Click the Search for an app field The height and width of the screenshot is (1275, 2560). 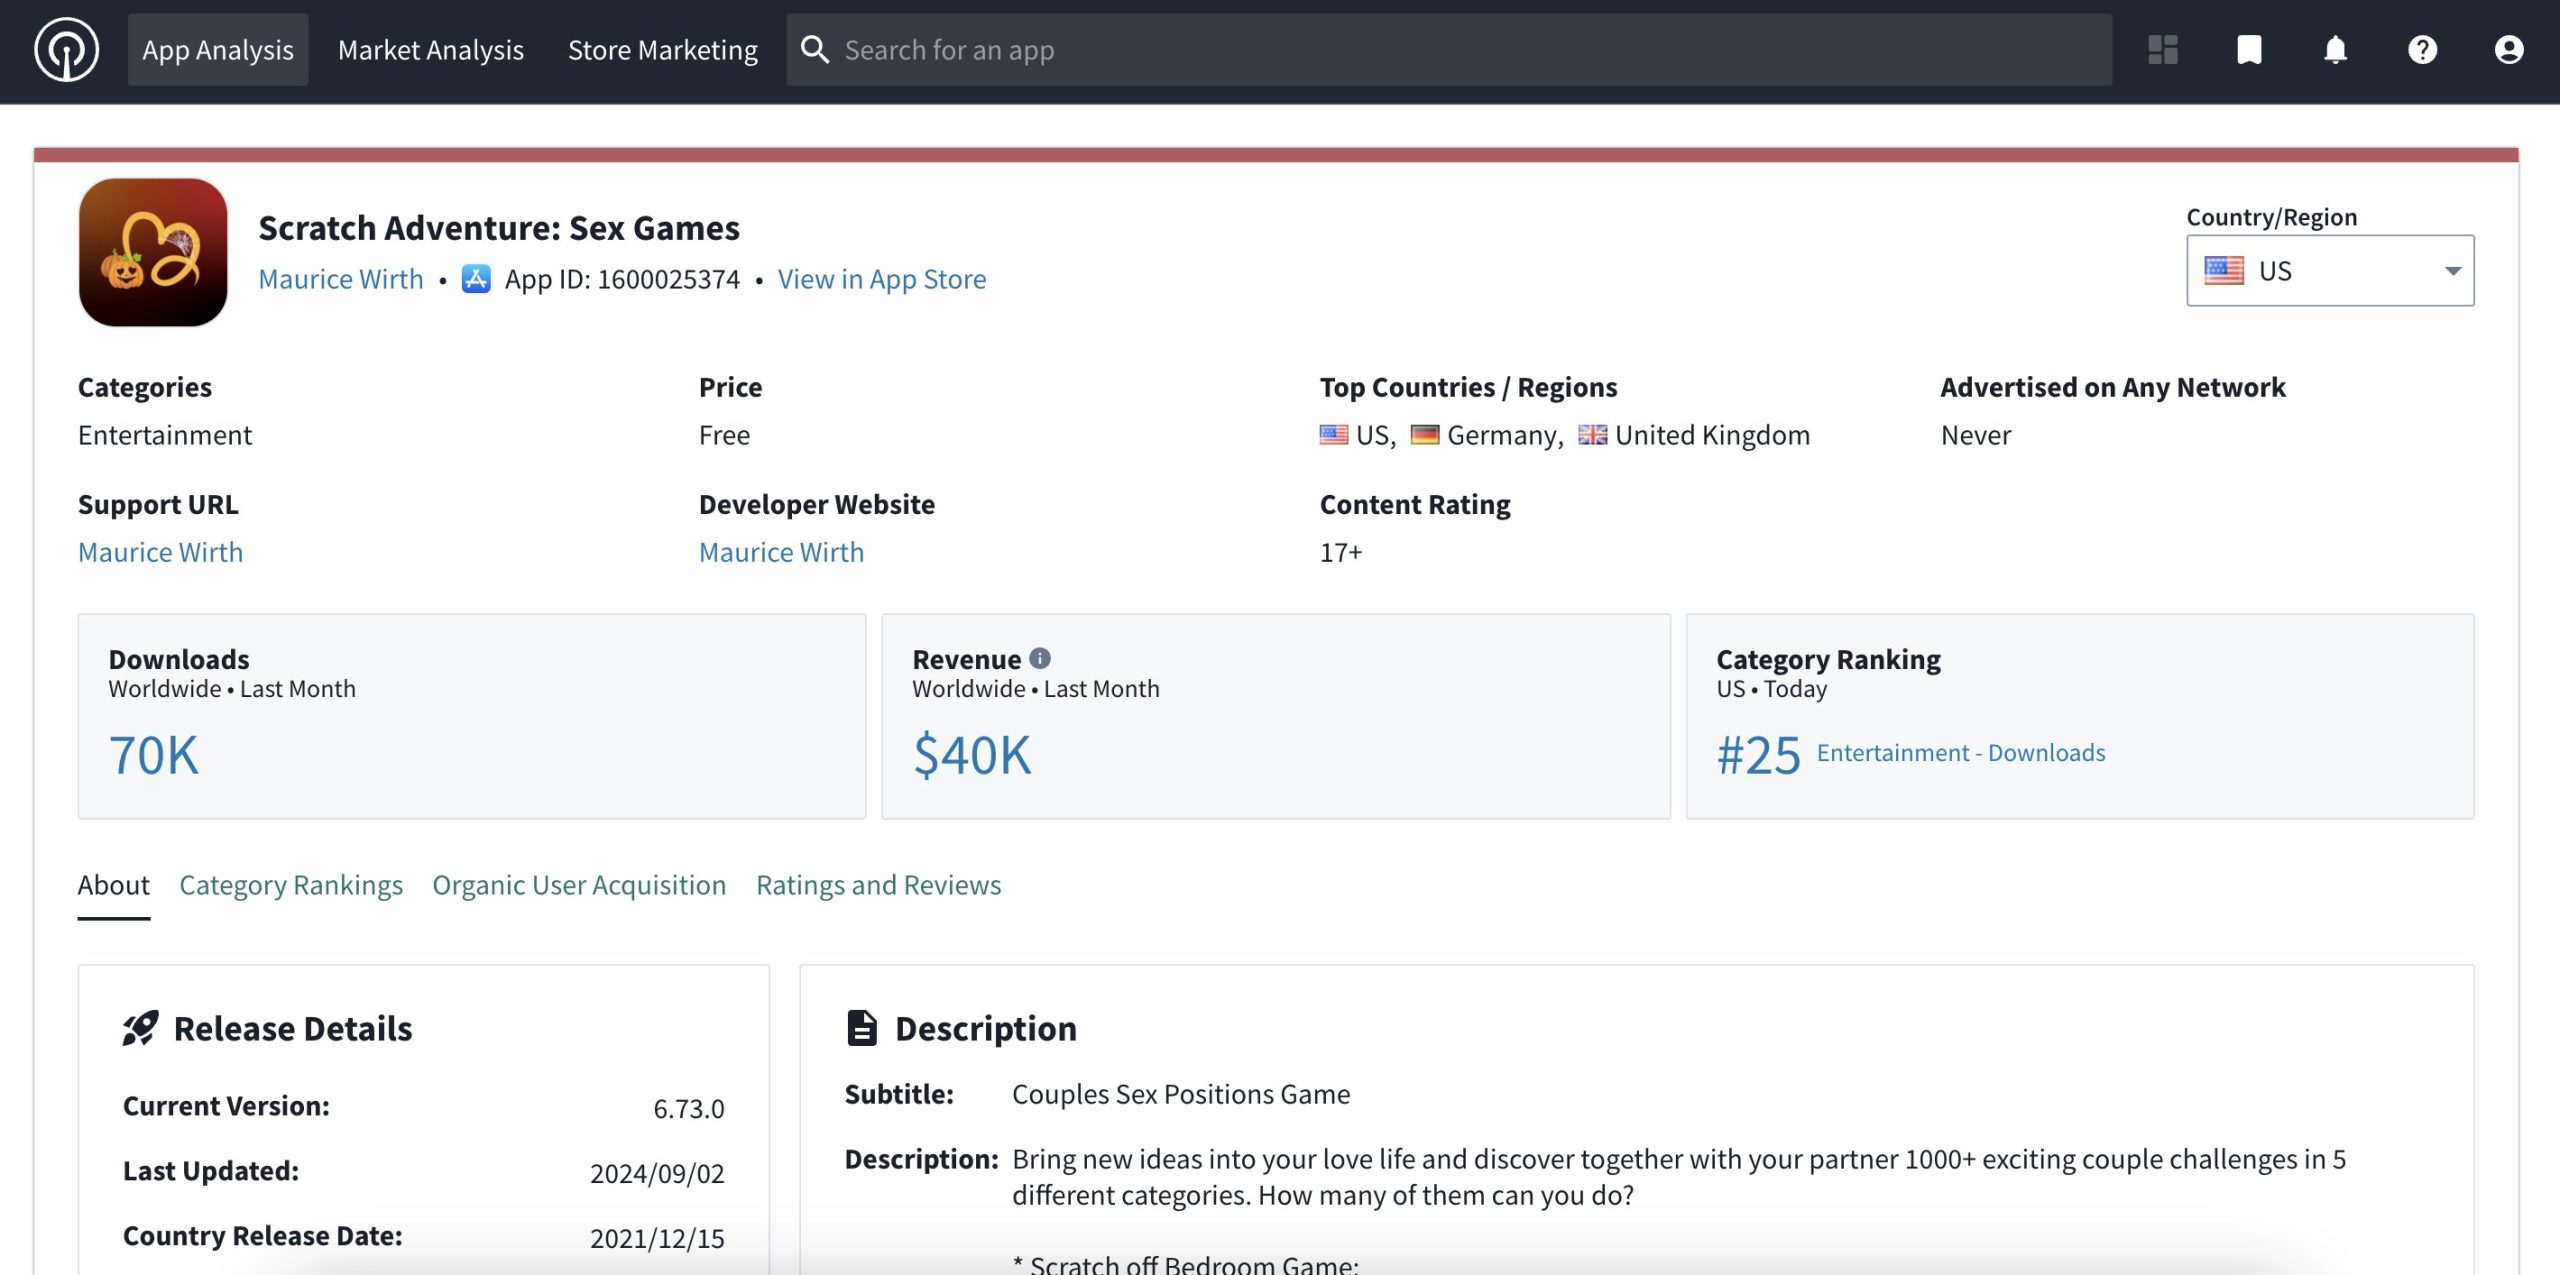(1448, 50)
